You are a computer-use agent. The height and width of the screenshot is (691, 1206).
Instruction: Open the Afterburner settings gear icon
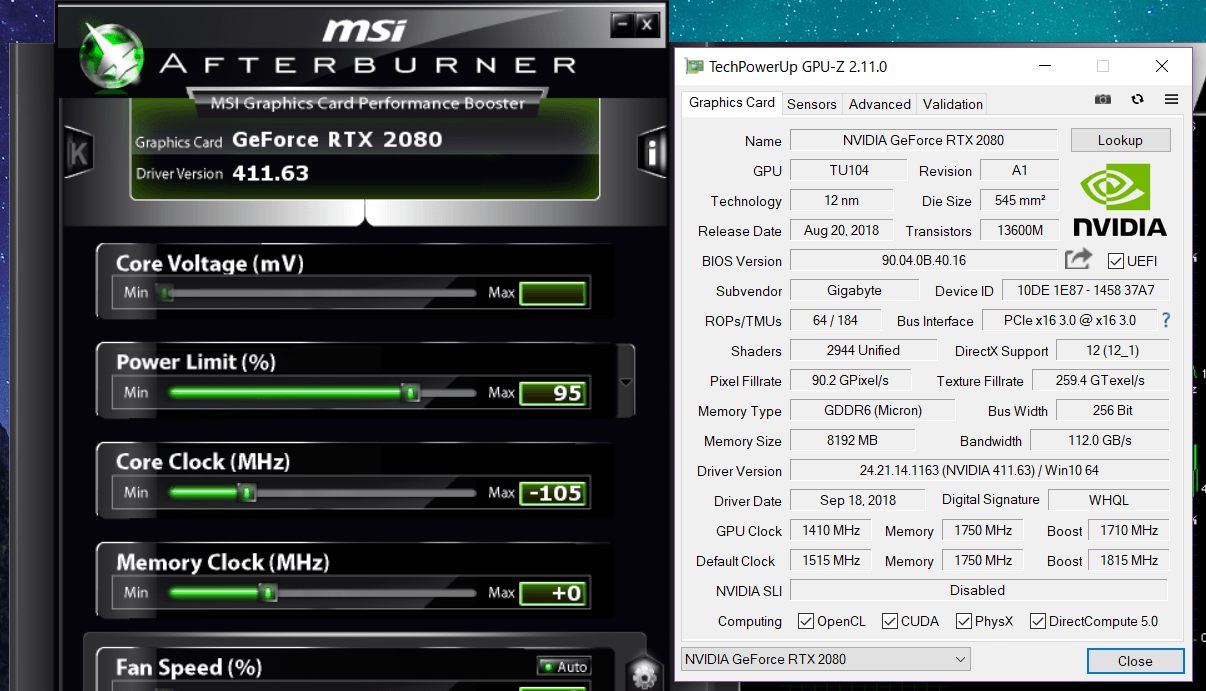click(643, 677)
